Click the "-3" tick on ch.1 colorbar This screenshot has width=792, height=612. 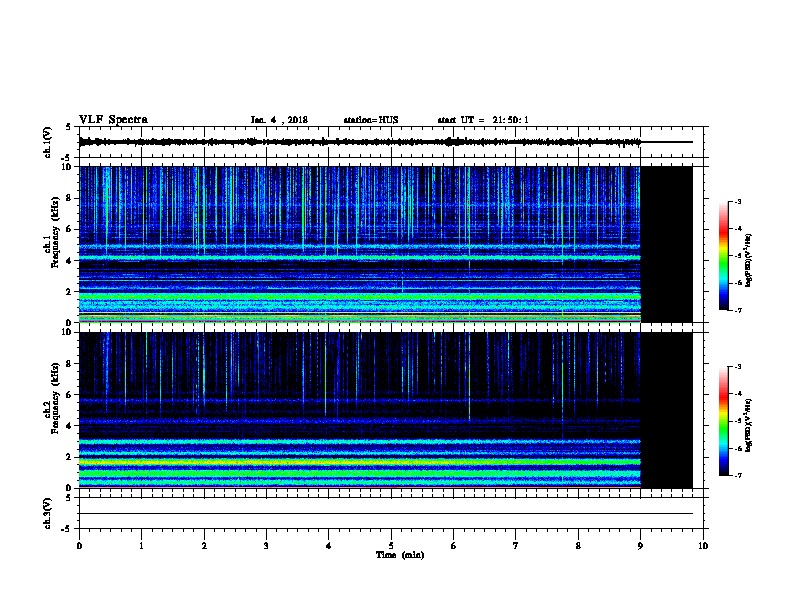tap(737, 201)
